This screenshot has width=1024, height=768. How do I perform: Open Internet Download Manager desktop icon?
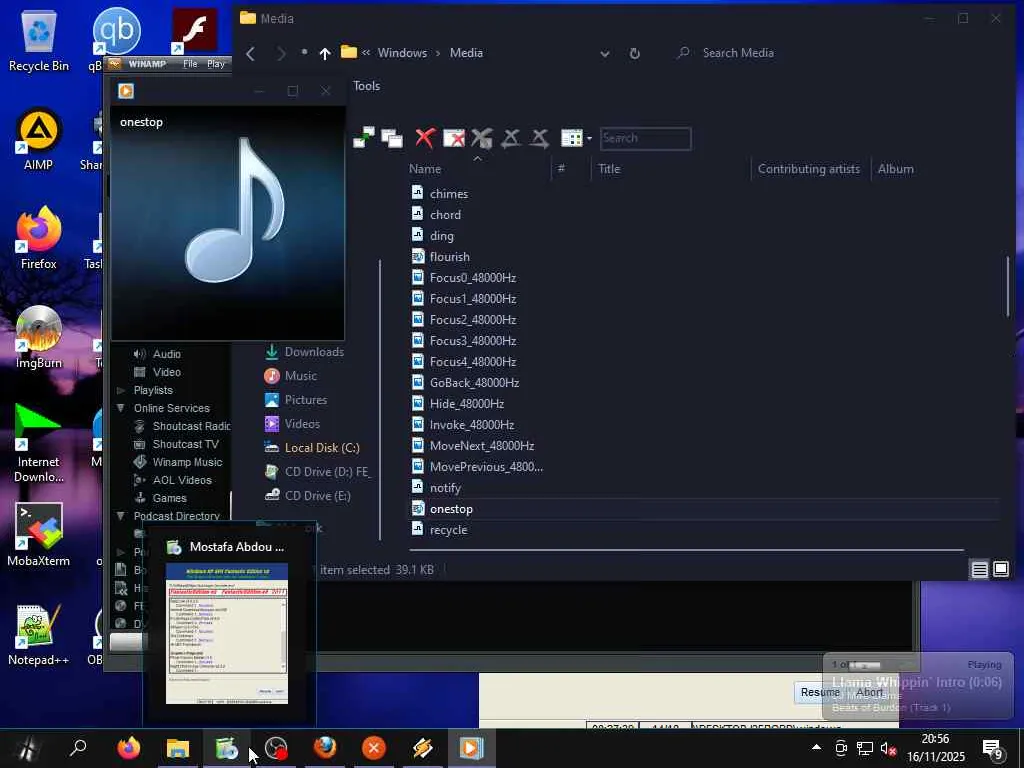pos(39,444)
